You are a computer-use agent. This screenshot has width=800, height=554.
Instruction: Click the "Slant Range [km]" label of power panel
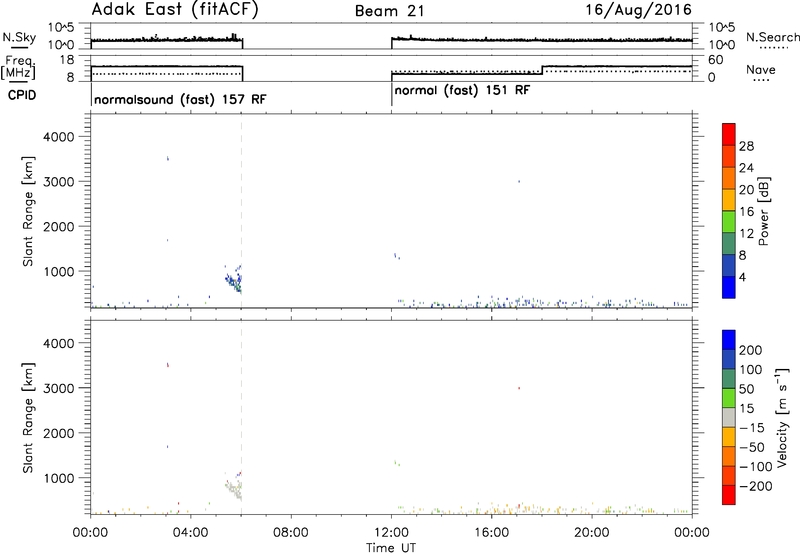[x=28, y=211]
